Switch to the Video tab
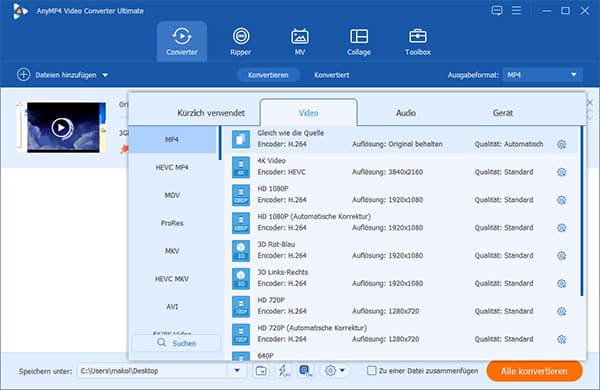 pos(308,113)
